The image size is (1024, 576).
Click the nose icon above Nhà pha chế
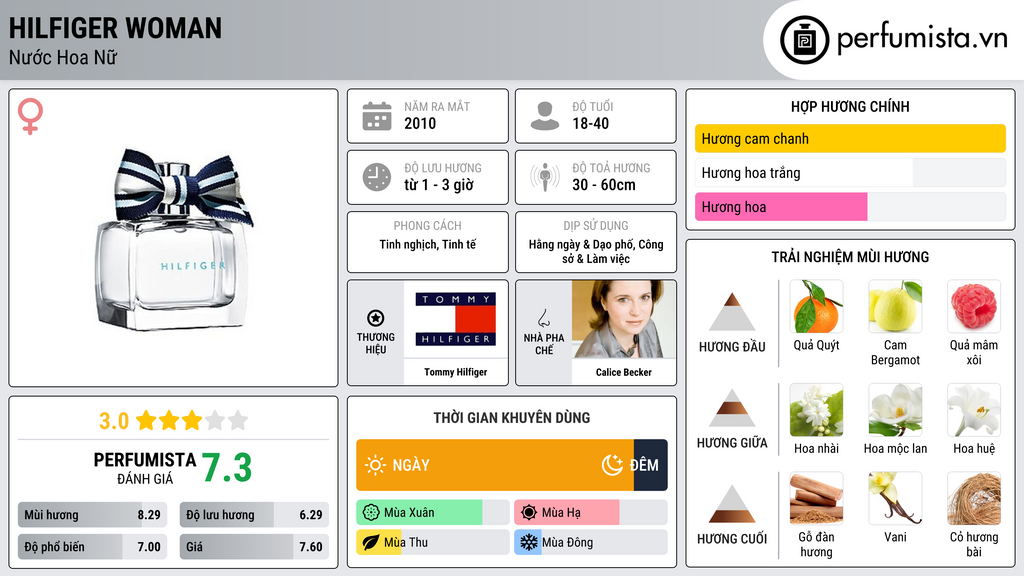click(x=543, y=318)
